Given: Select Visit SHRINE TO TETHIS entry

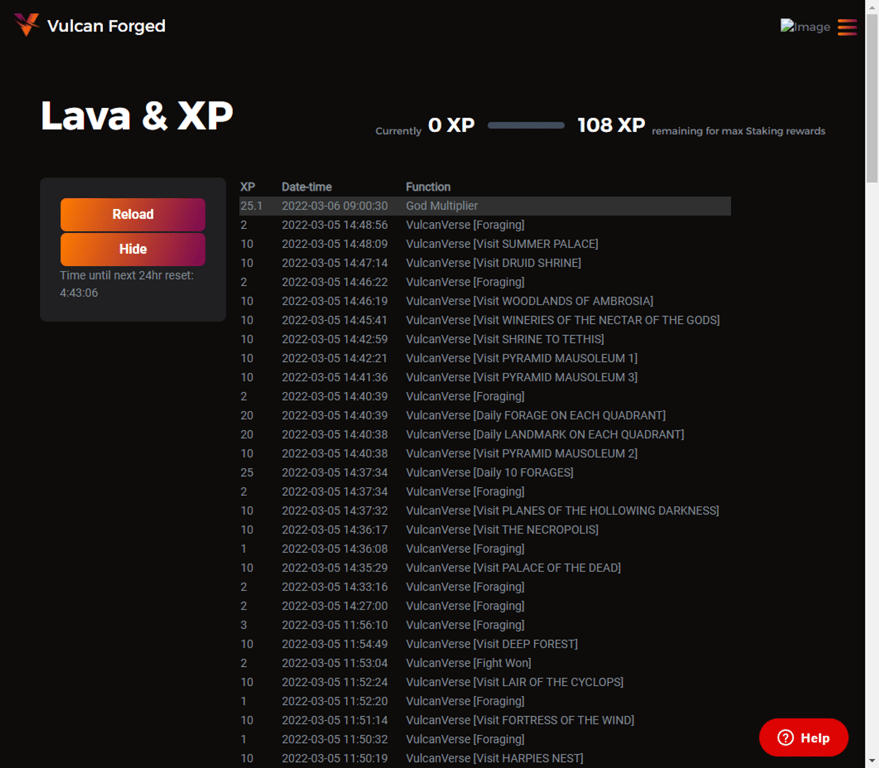Looking at the screenshot, I should pyautogui.click(x=505, y=339).
